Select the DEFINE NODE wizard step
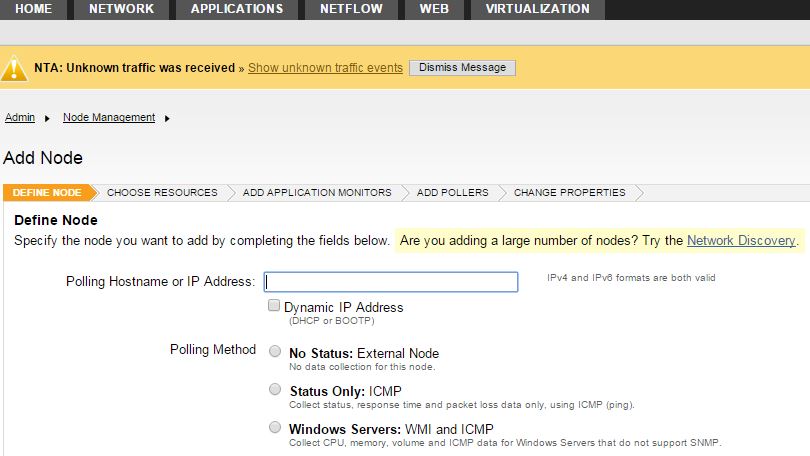Screen dimensions: 810x456 click(x=47, y=193)
